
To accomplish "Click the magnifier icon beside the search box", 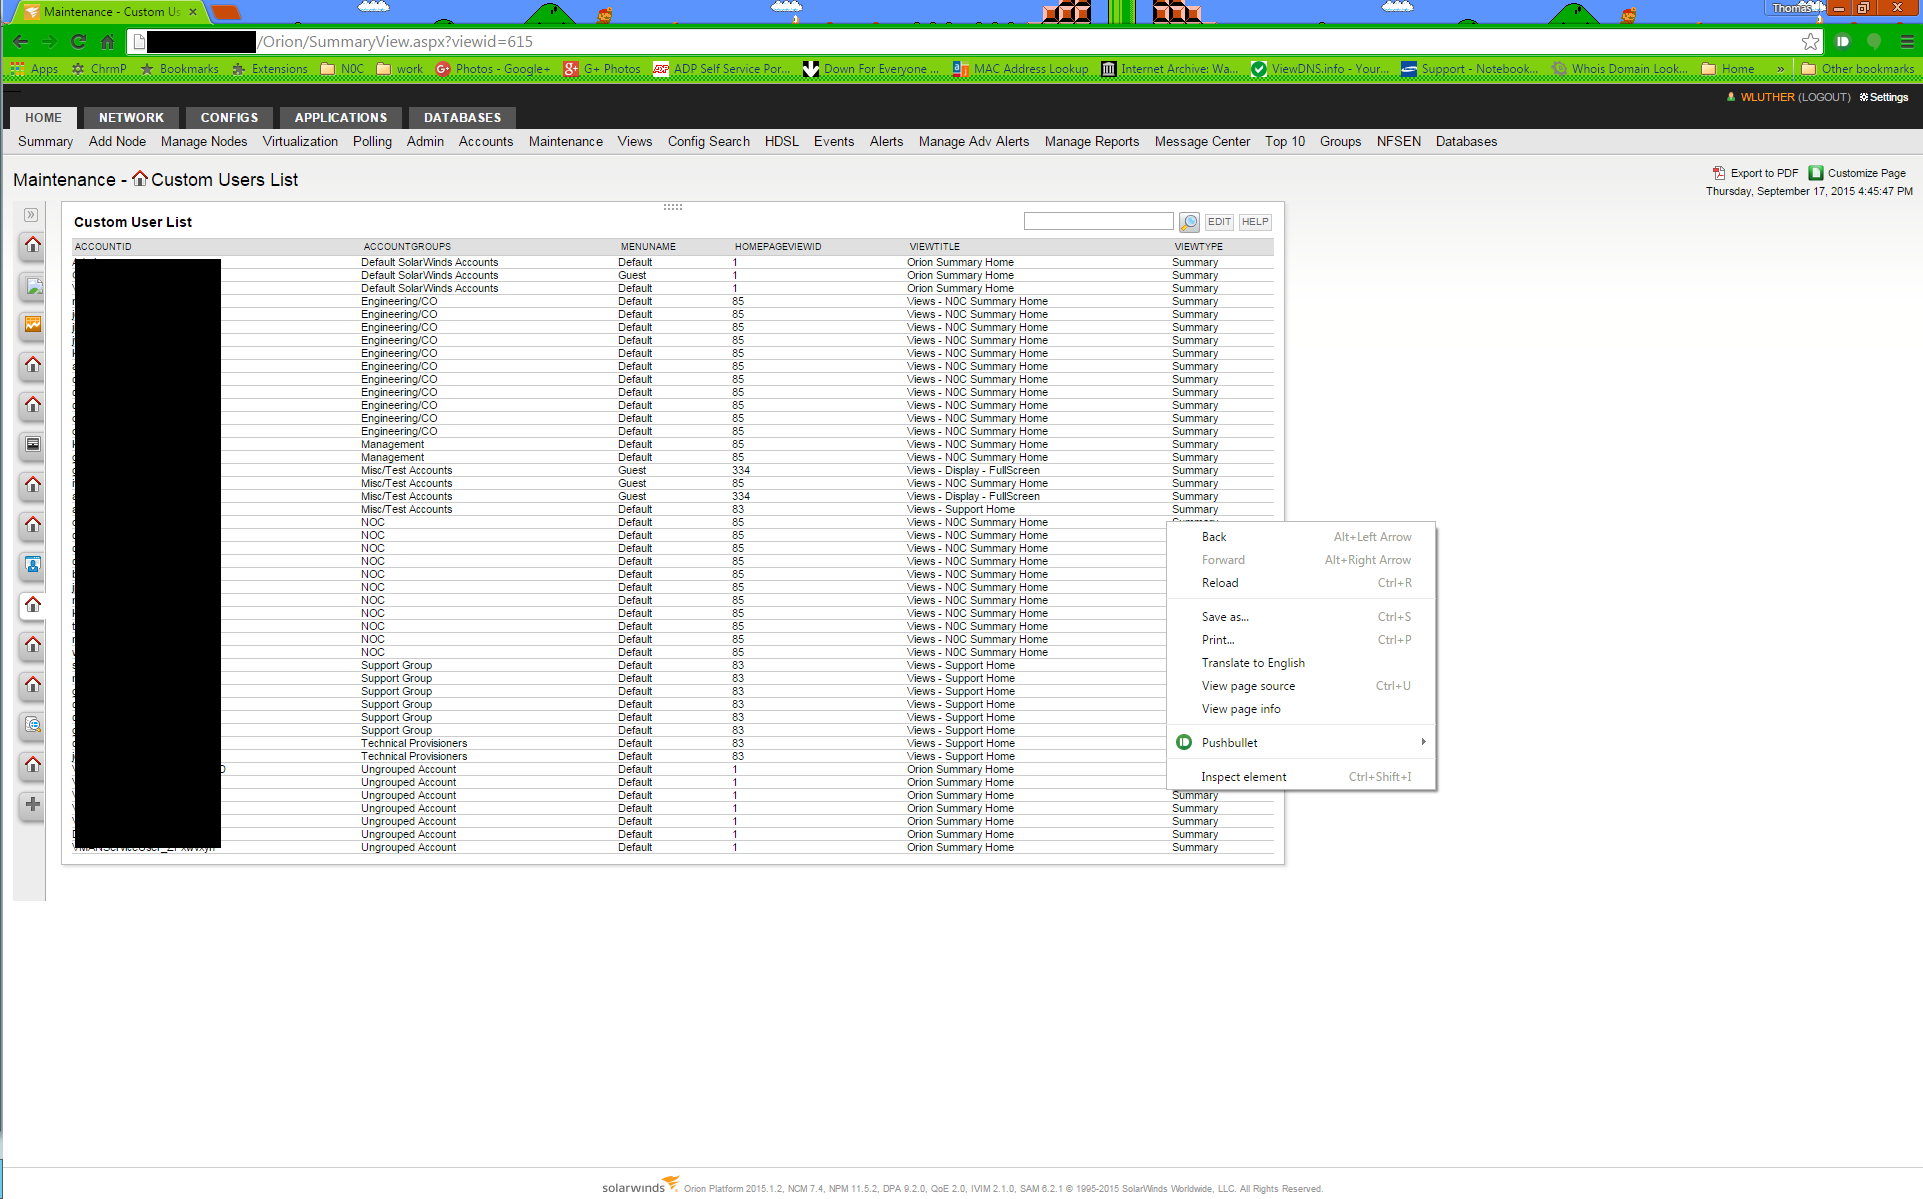I will click(x=1189, y=221).
